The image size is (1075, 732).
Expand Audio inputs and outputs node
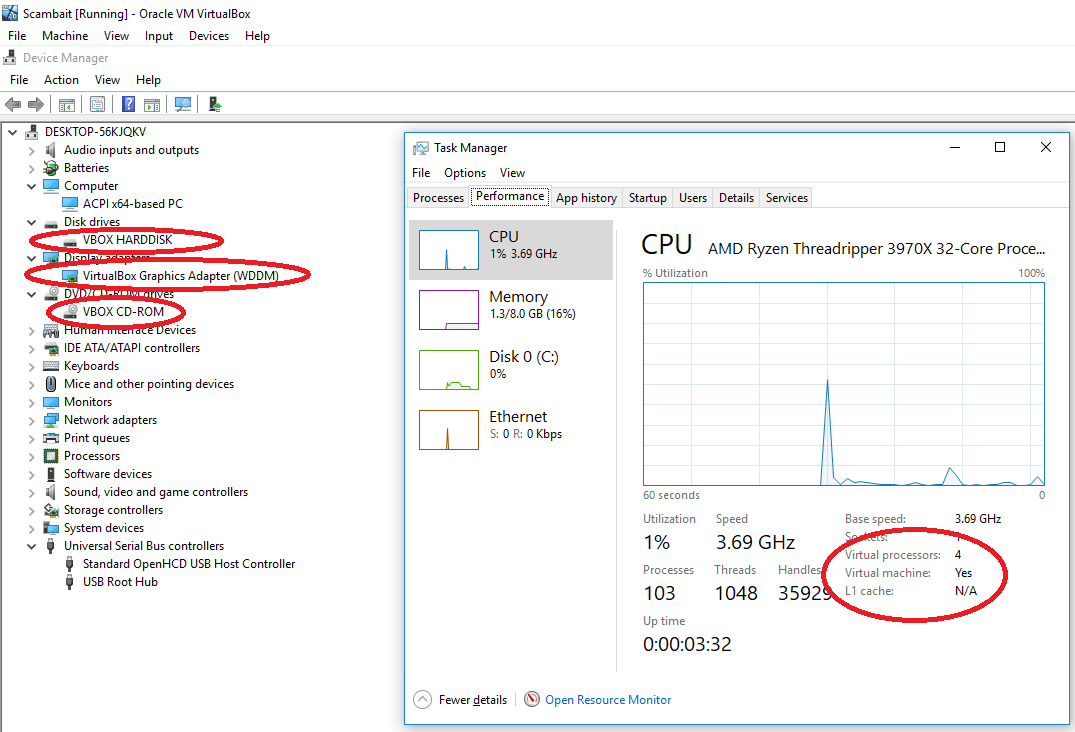(x=32, y=150)
